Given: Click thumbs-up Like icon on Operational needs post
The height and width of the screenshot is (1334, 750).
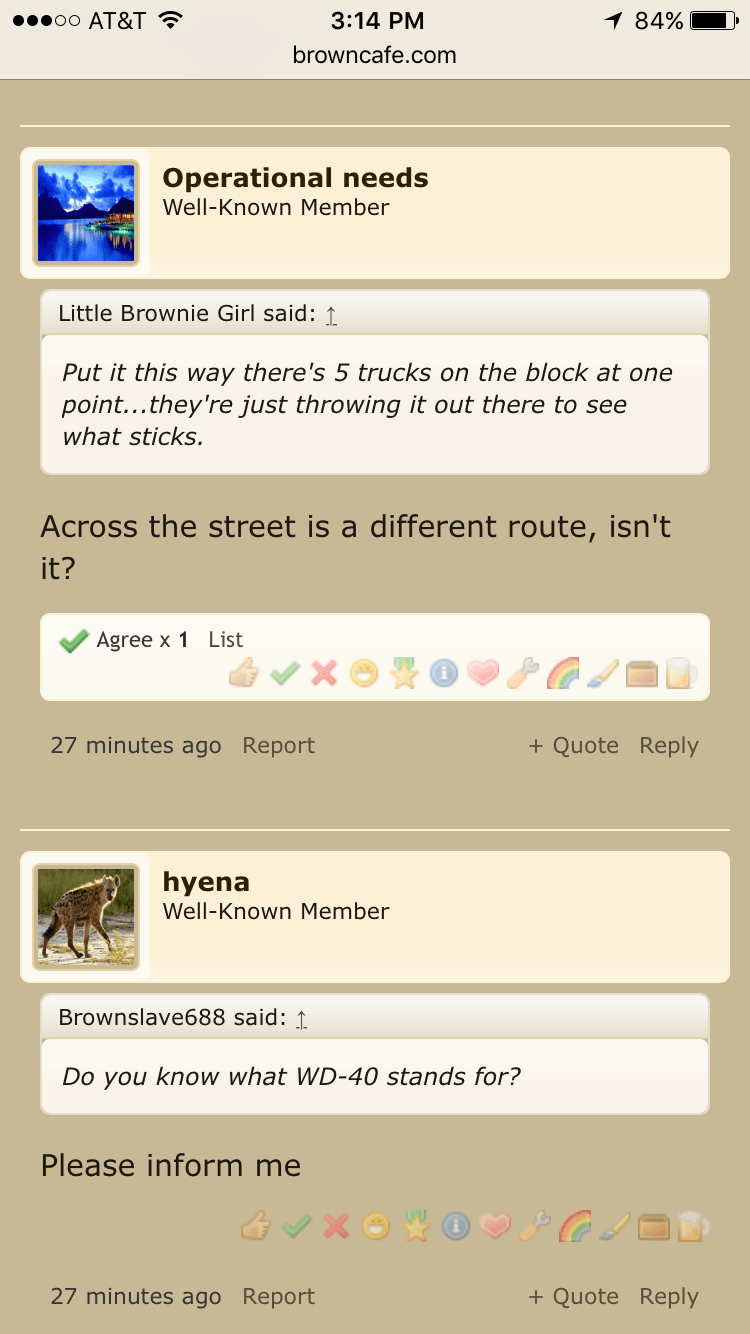Looking at the screenshot, I should point(244,674).
